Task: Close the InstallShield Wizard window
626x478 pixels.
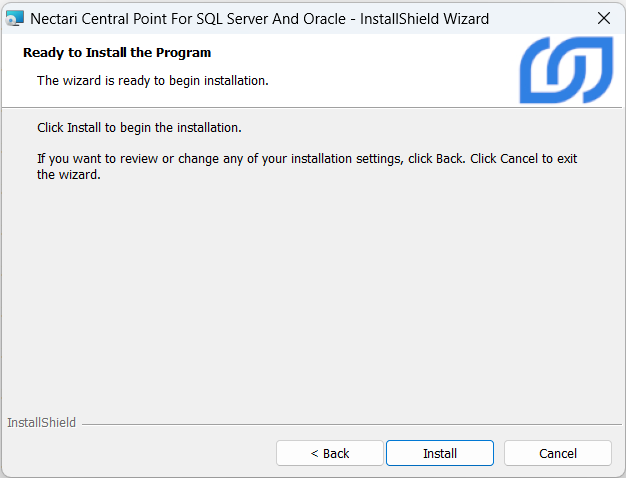Action: tap(603, 18)
